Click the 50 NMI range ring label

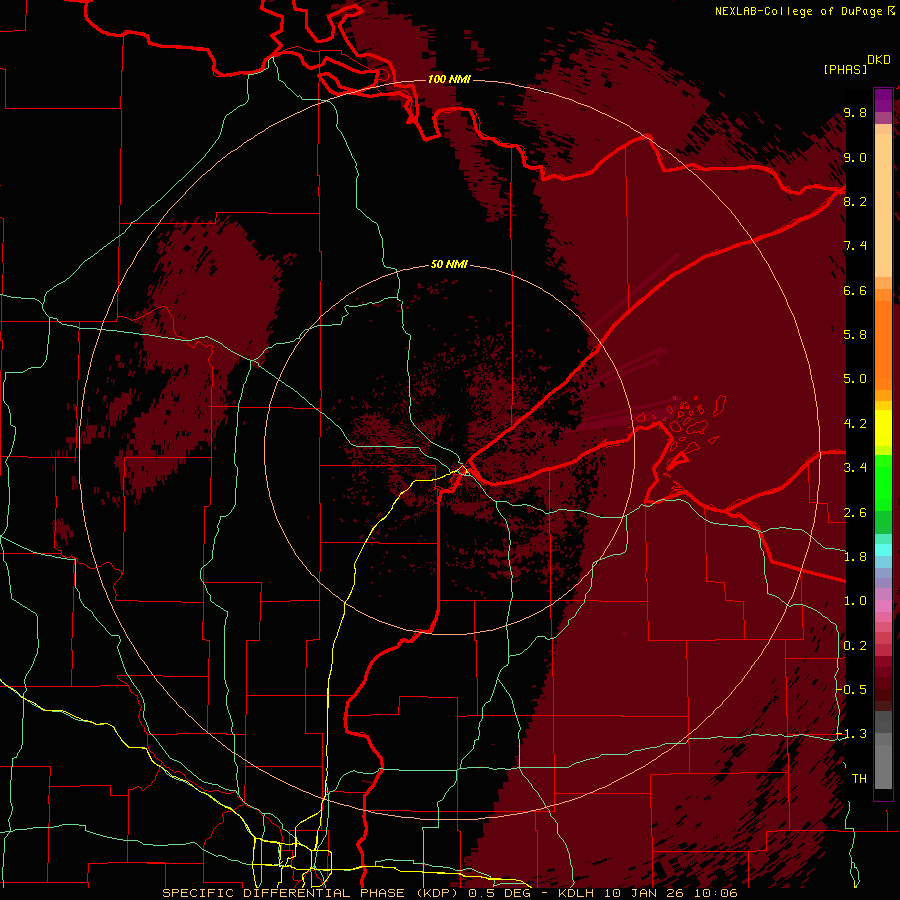click(x=449, y=264)
